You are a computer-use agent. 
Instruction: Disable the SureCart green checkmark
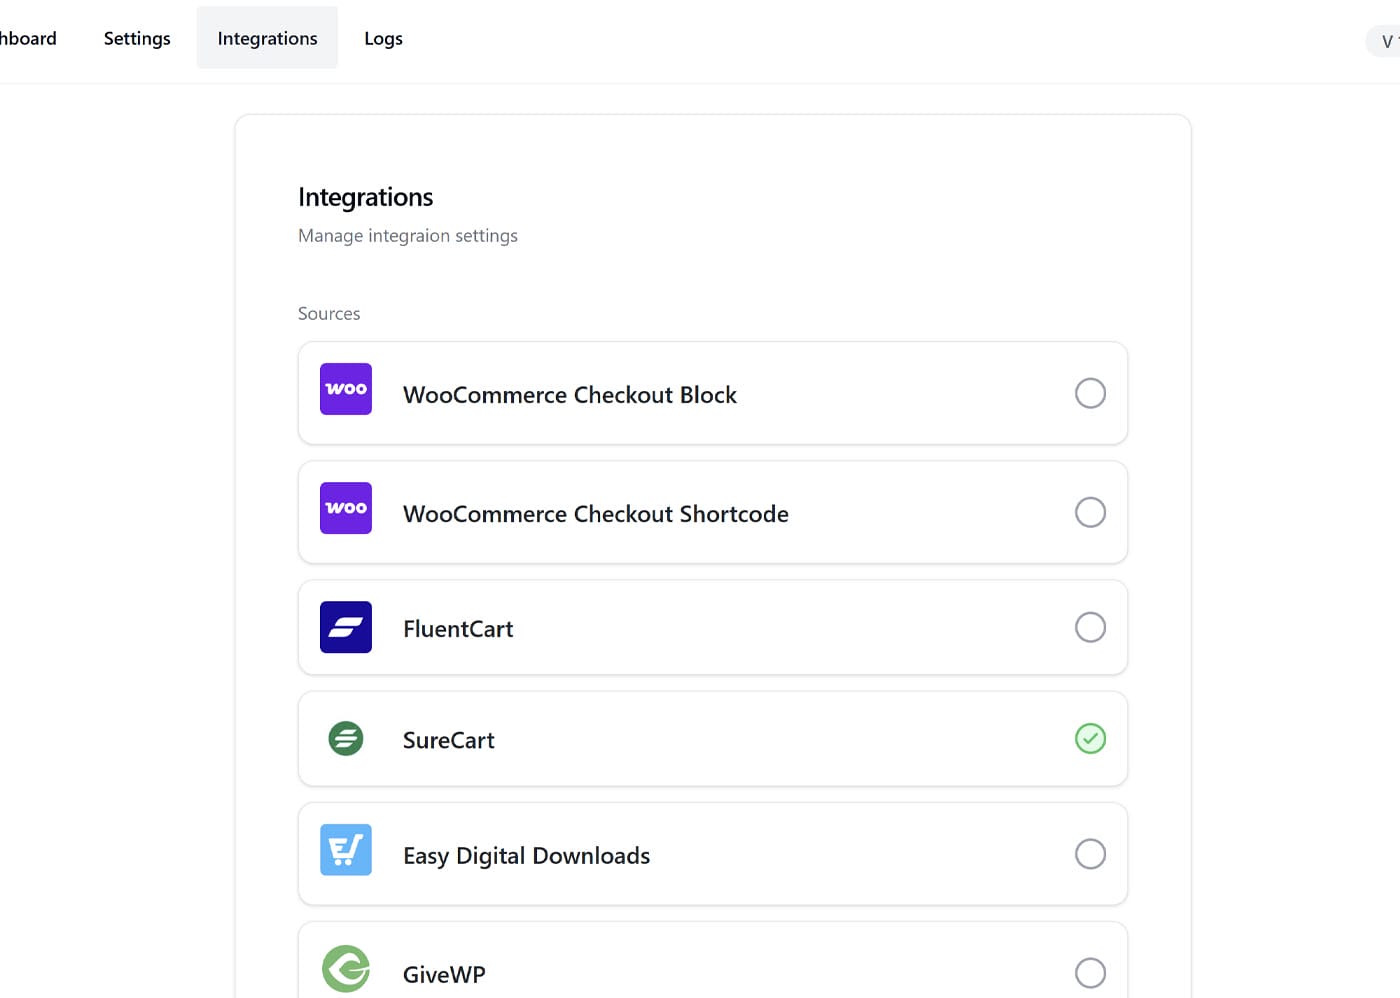pos(1090,739)
